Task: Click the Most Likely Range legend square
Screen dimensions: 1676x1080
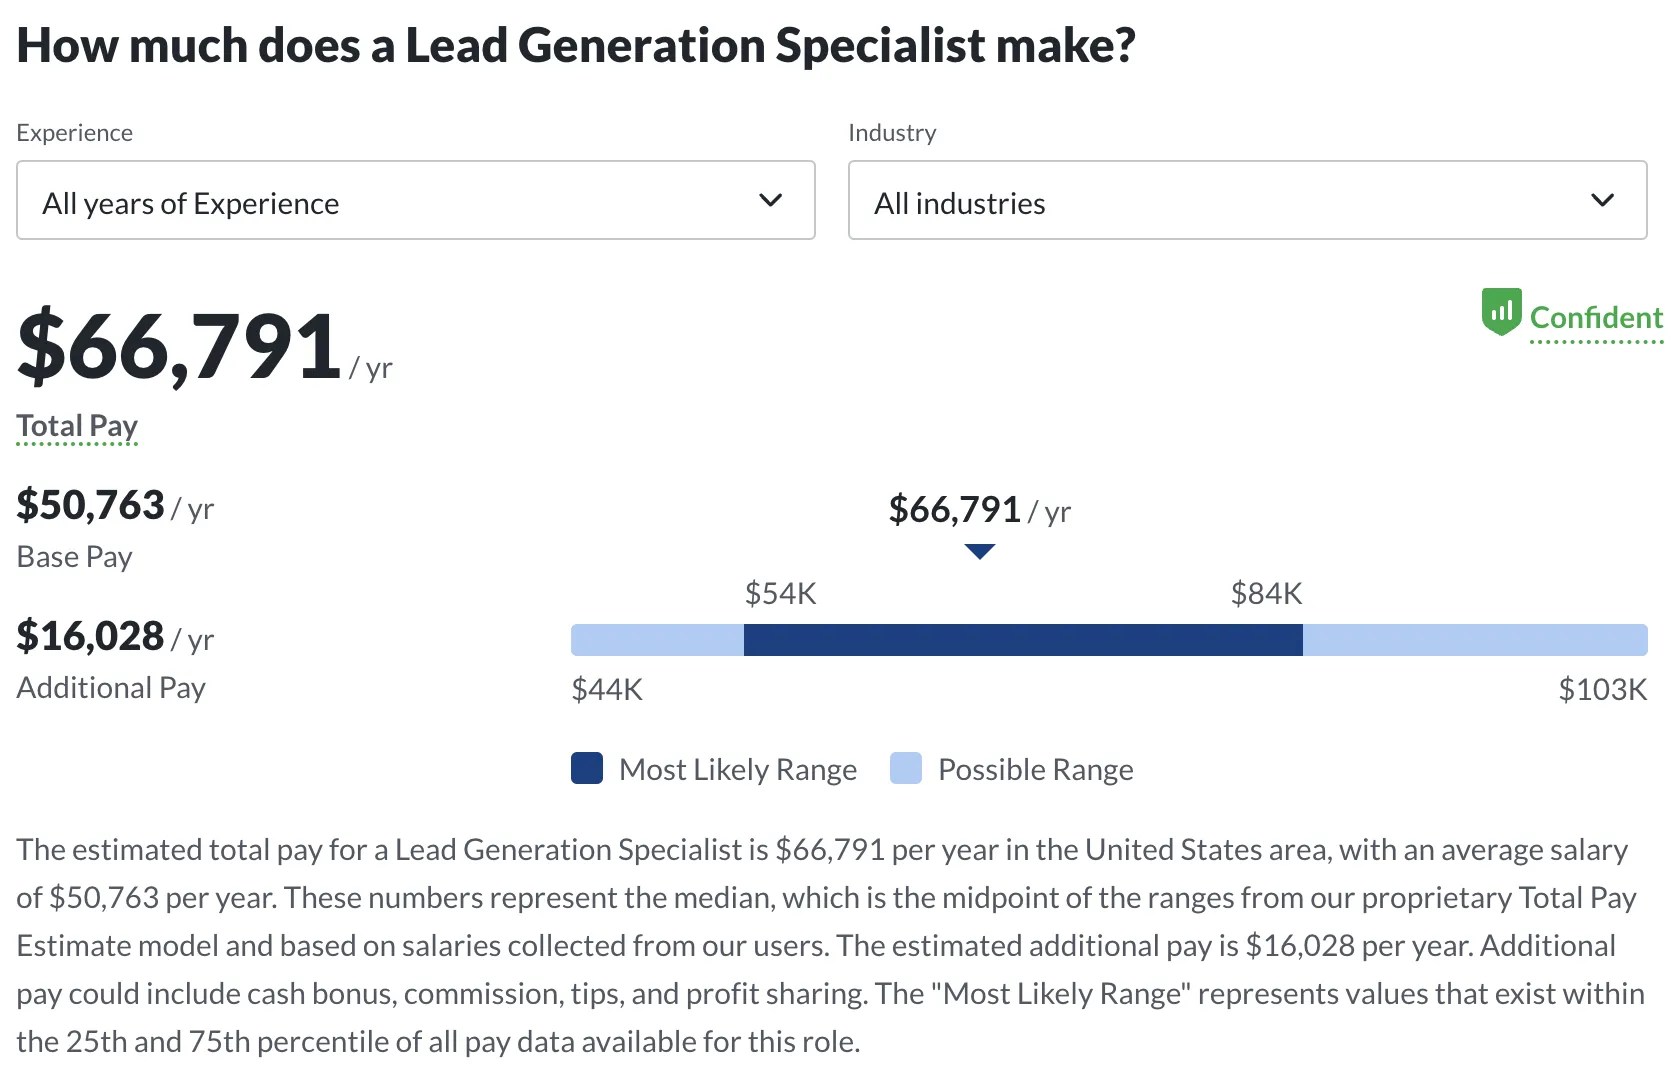Action: 586,768
